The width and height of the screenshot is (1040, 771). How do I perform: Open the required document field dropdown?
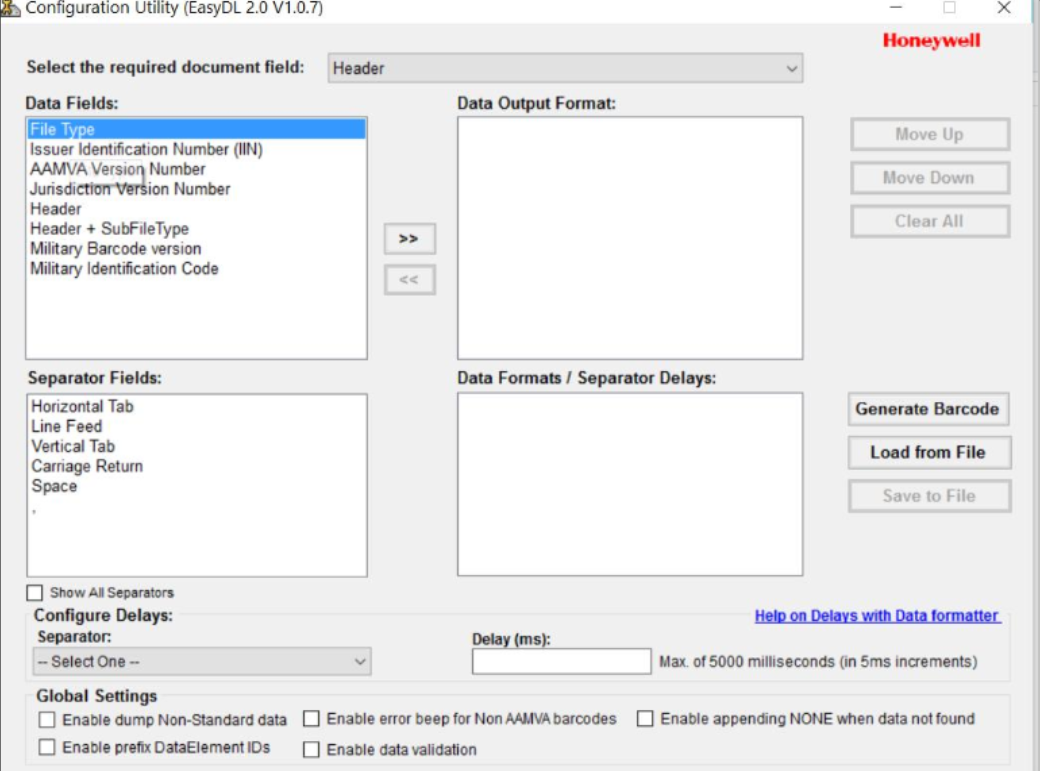coord(565,68)
